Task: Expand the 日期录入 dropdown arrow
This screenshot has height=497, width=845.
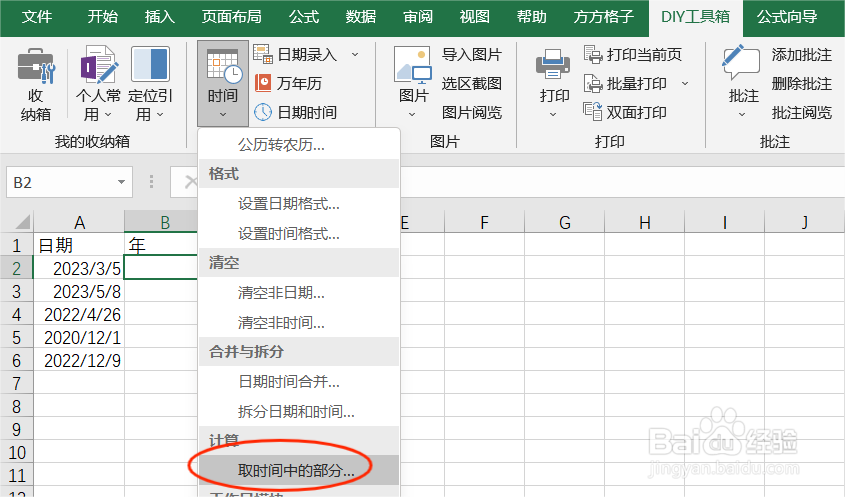Action: coord(355,54)
